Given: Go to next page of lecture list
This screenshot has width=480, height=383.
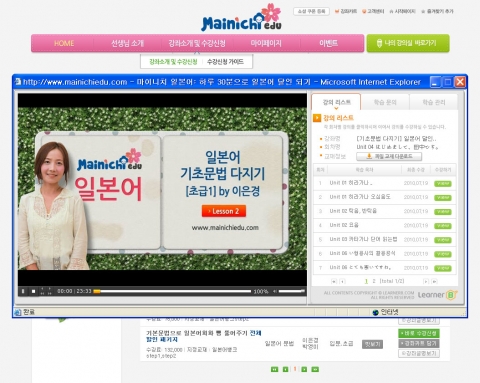Looking at the screenshot, I should tap(426, 282).
